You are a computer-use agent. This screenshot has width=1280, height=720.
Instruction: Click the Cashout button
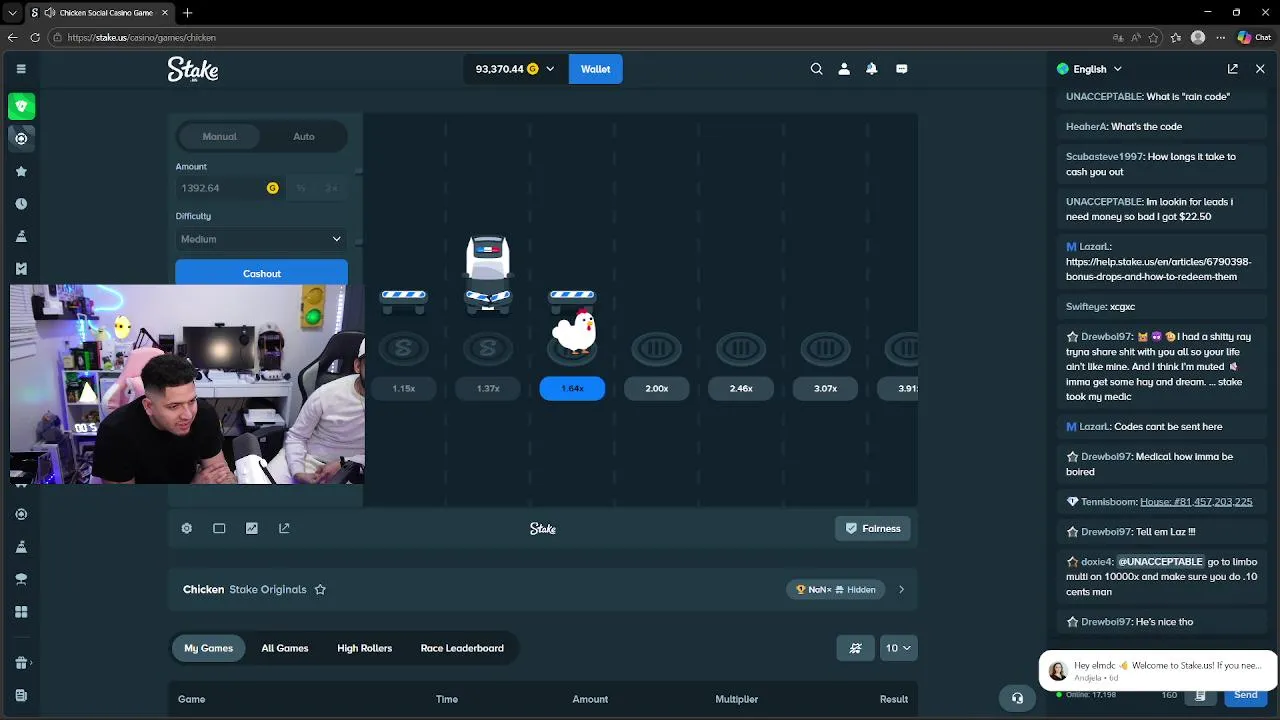(x=261, y=273)
